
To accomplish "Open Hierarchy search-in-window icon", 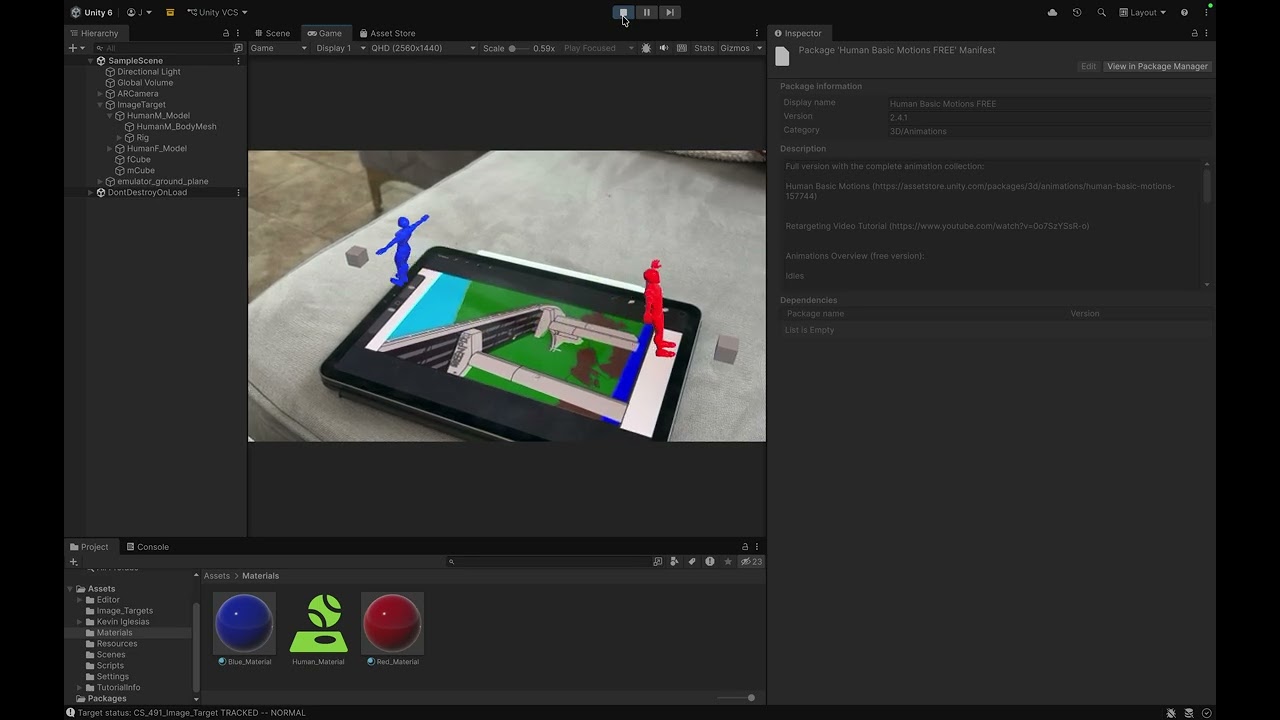I will coord(238,48).
